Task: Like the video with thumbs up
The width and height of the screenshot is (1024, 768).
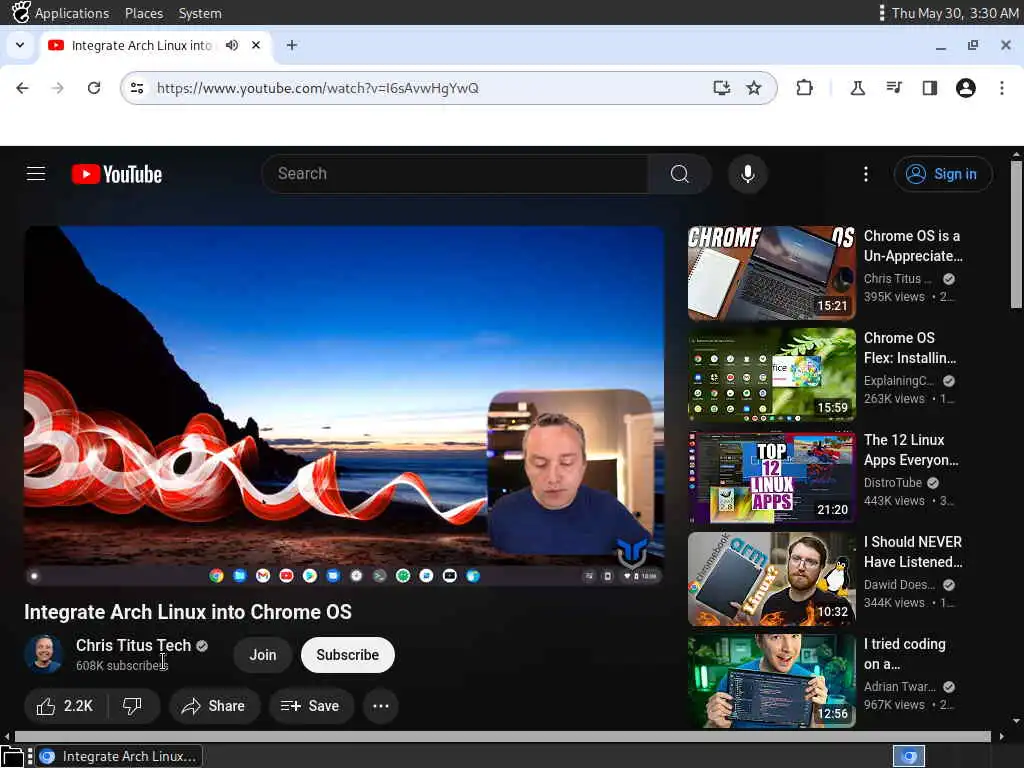Action: [65, 706]
